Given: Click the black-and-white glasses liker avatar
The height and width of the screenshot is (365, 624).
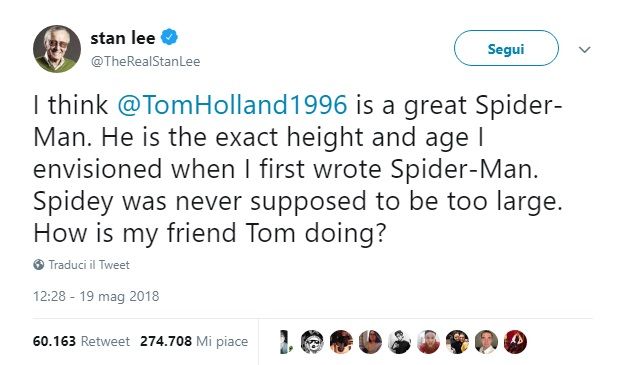Looking at the screenshot, I should tap(312, 342).
